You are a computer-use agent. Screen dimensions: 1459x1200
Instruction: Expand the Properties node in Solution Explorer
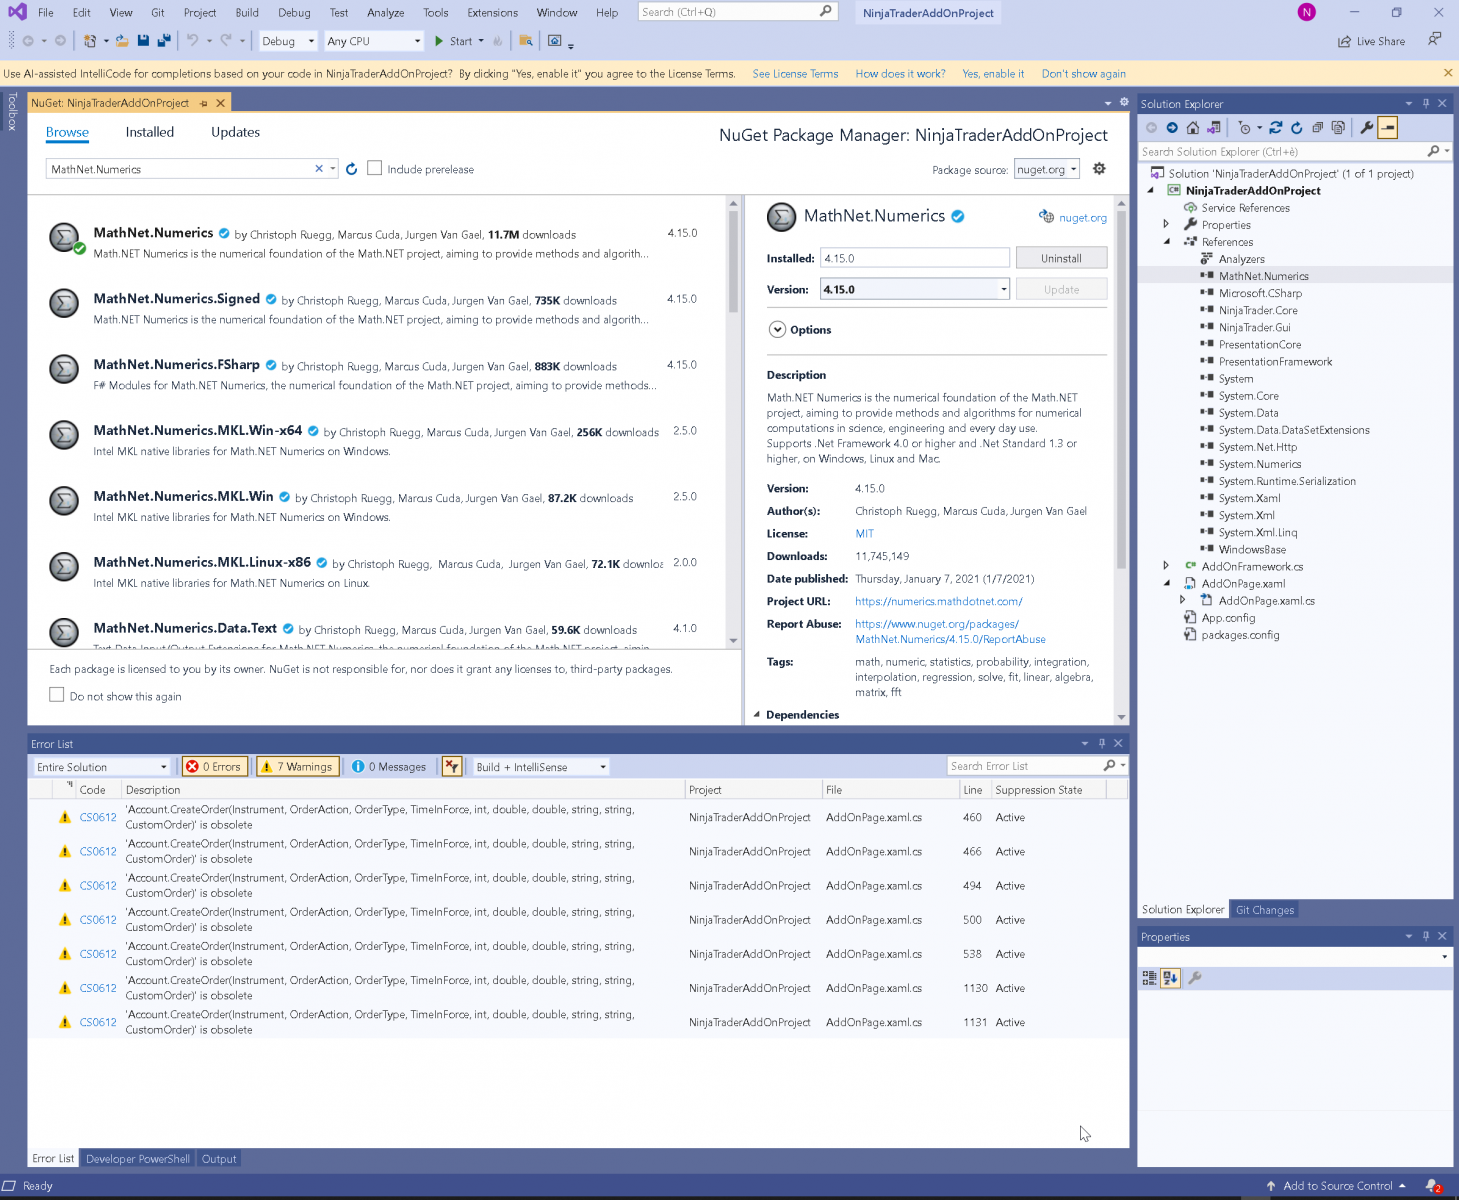point(1166,225)
